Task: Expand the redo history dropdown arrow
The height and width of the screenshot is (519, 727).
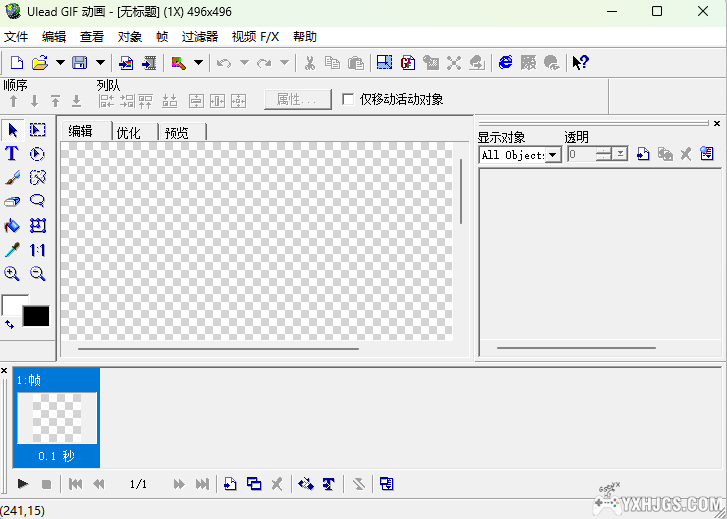Action: (284, 63)
